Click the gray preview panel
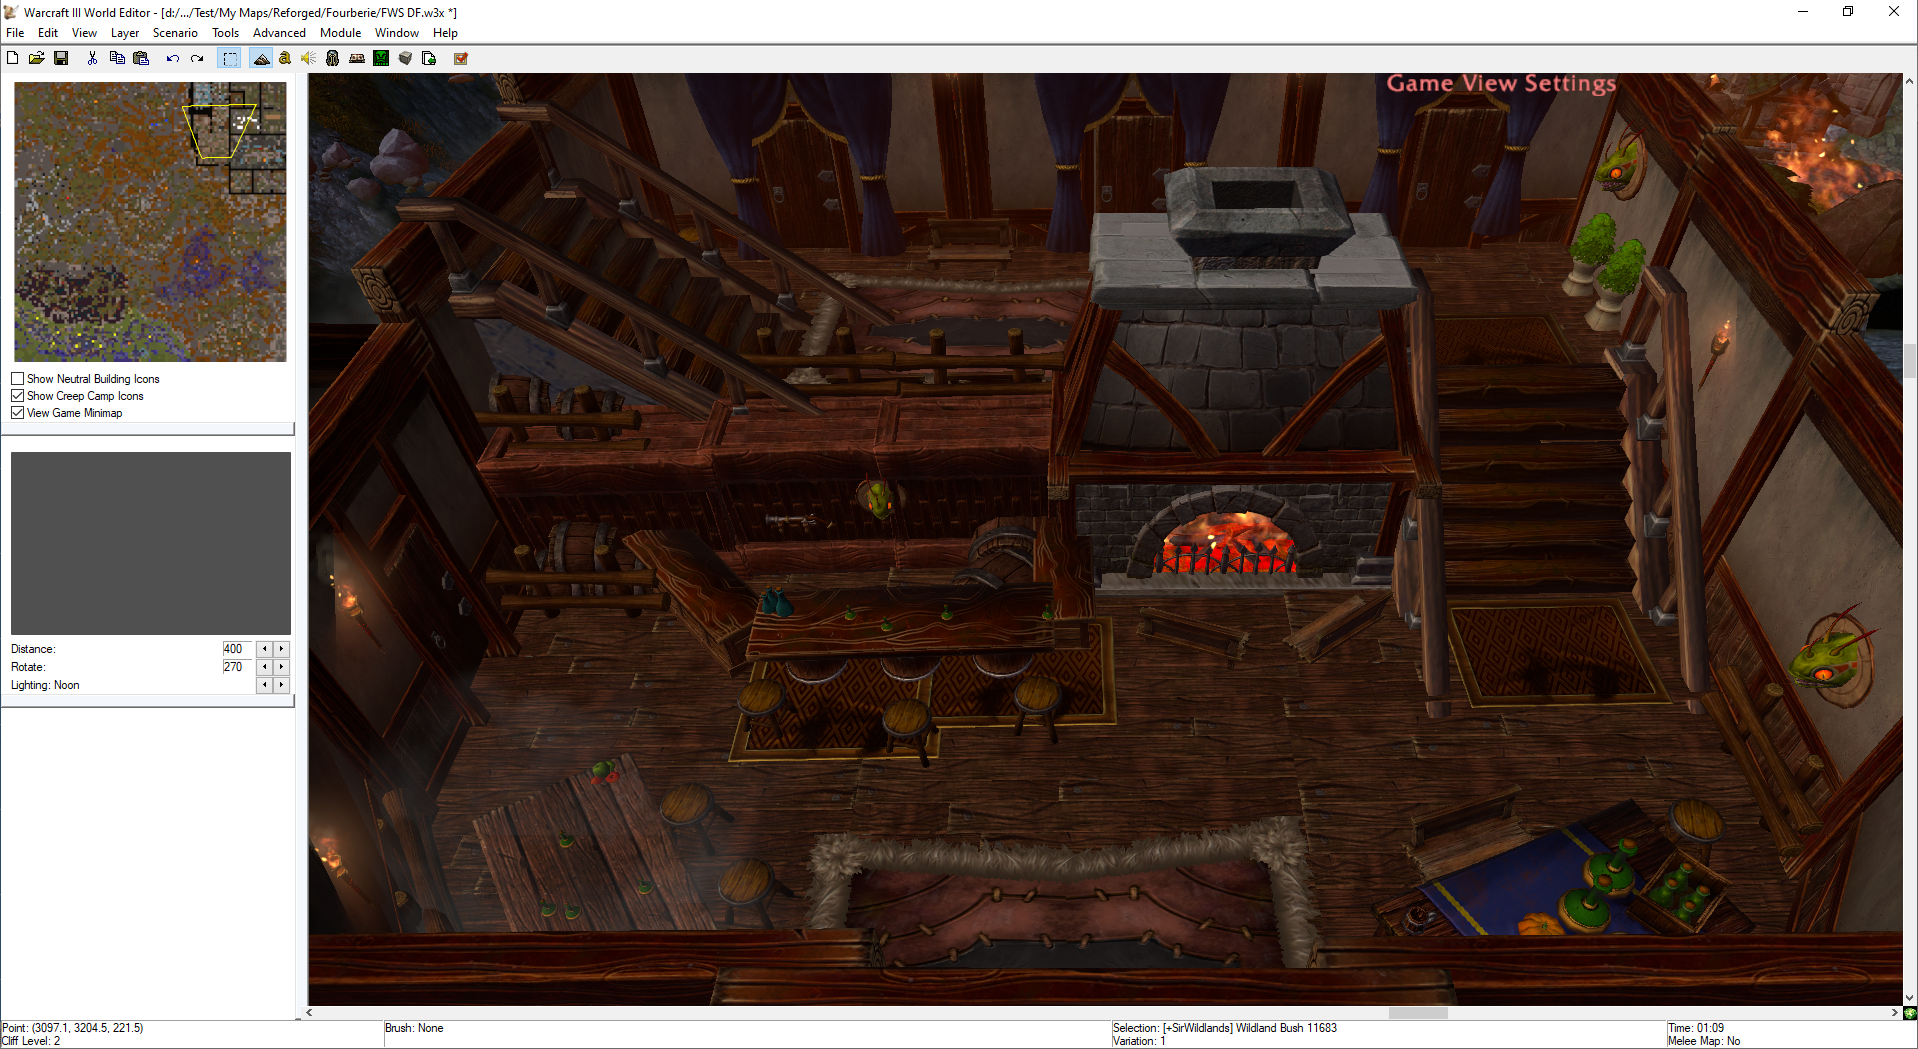Image resolution: width=1918 pixels, height=1049 pixels. coord(151,543)
